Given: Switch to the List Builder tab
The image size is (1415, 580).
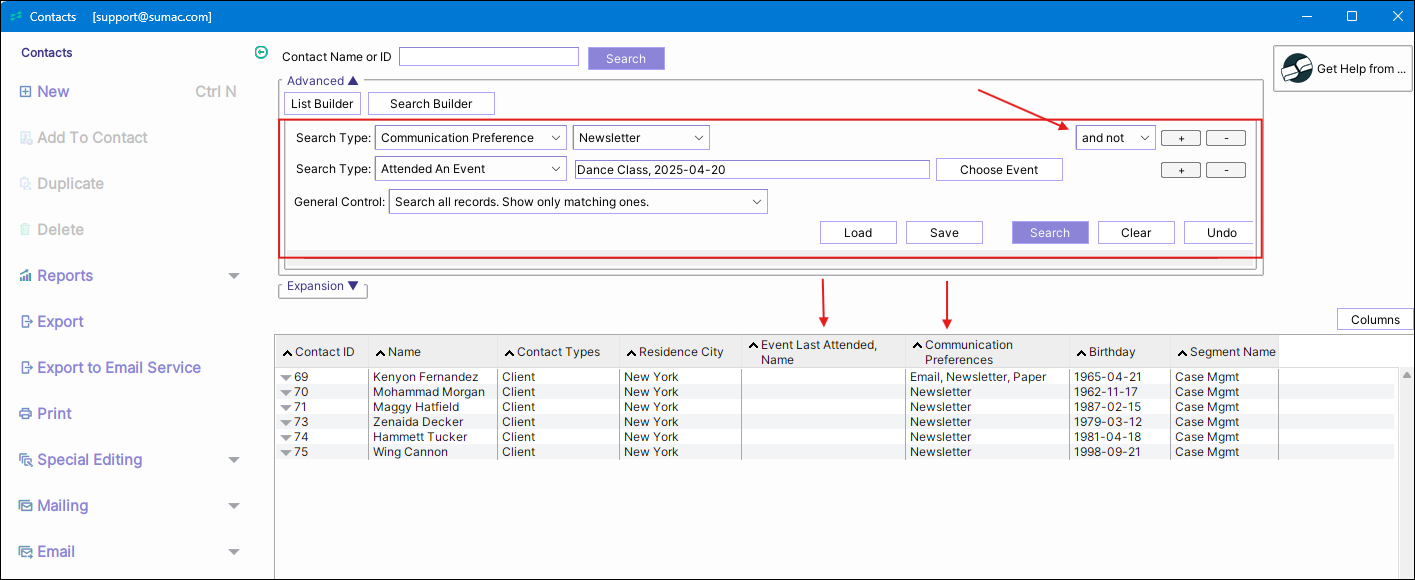Looking at the screenshot, I should [321, 104].
